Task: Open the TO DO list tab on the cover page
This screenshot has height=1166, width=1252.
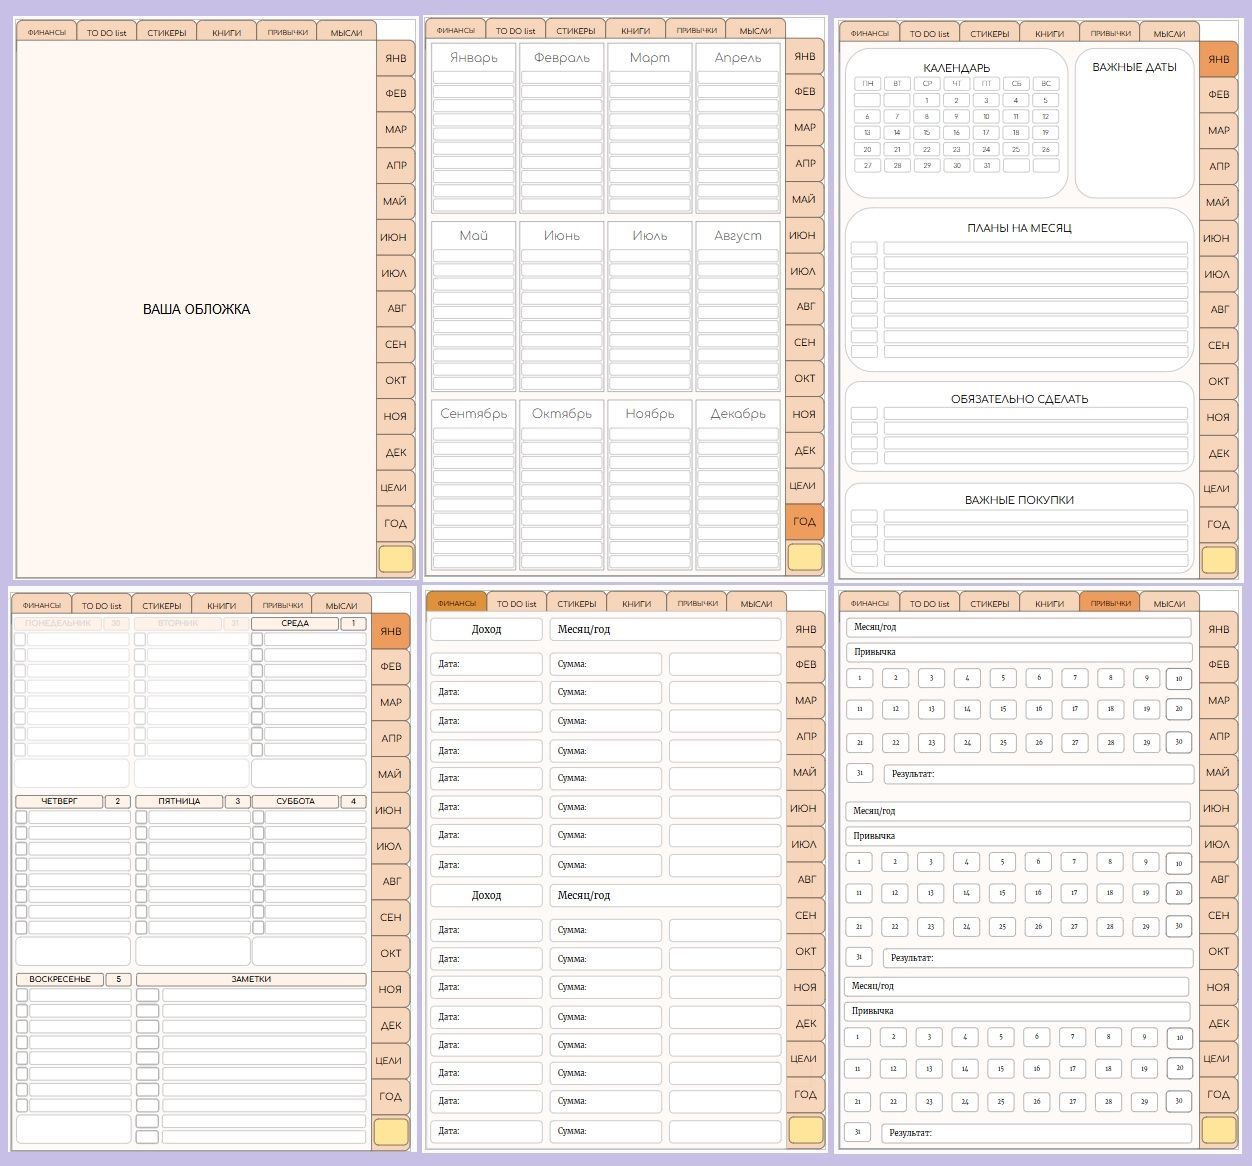Action: pos(106,32)
